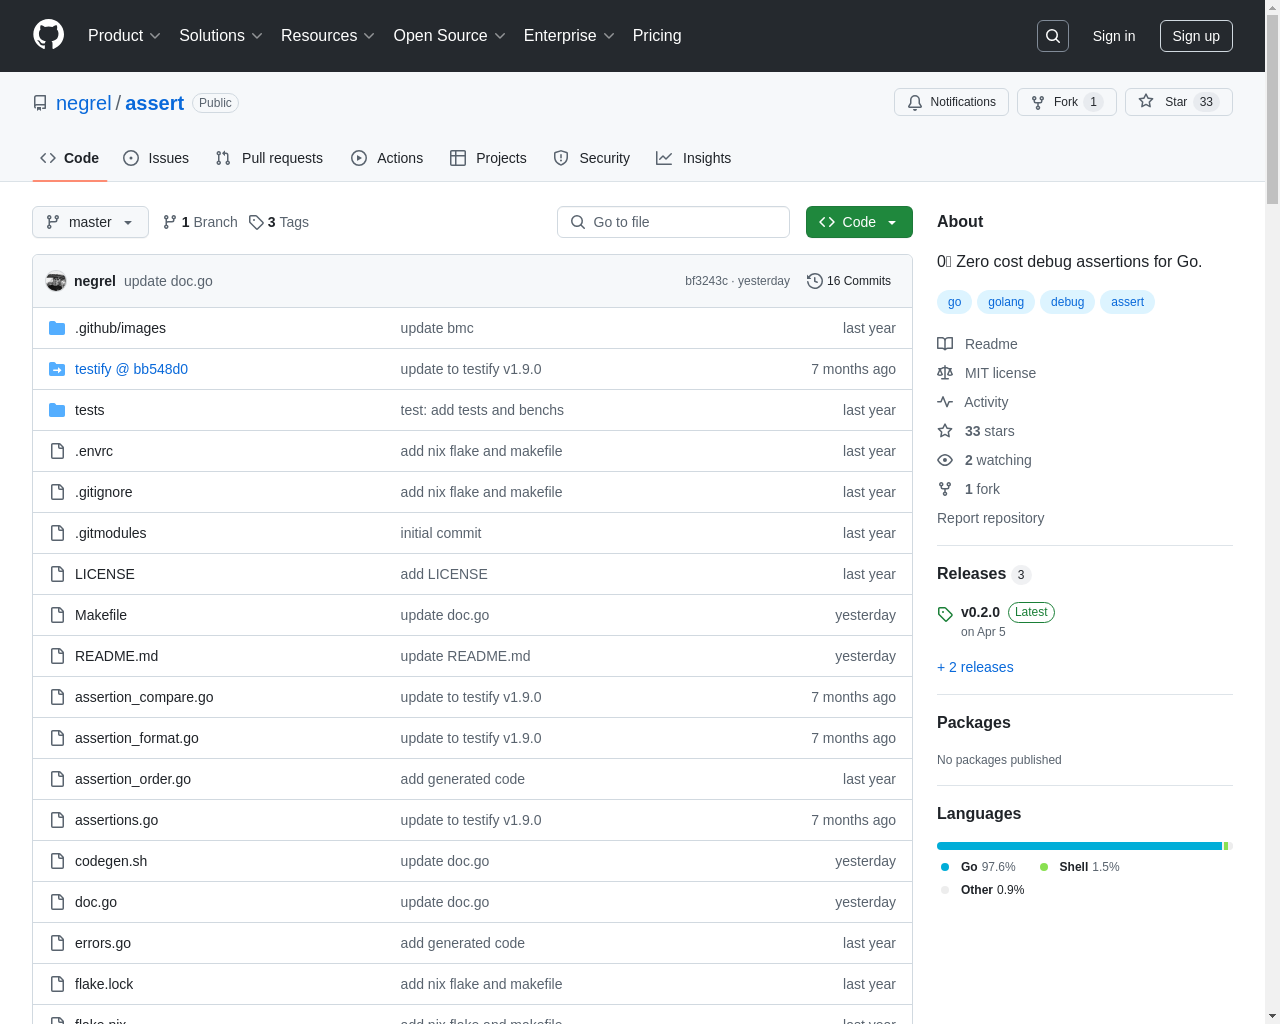
Task: Click the pulse icon next to Activity
Action: [945, 402]
